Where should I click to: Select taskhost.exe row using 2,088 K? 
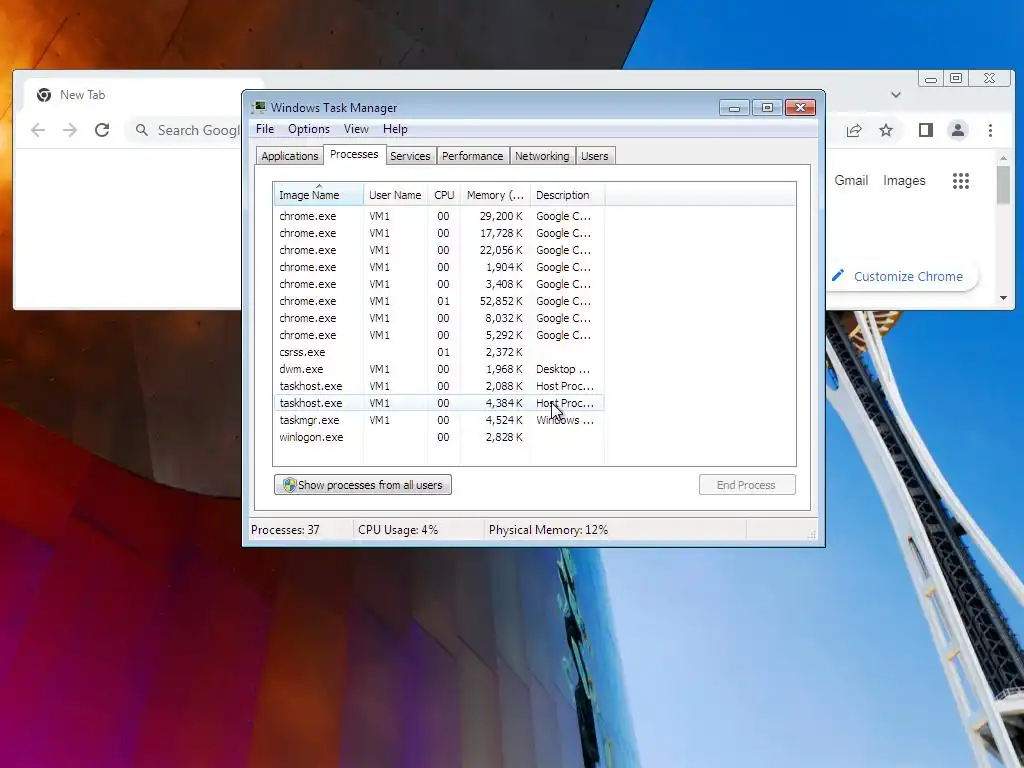coord(439,385)
